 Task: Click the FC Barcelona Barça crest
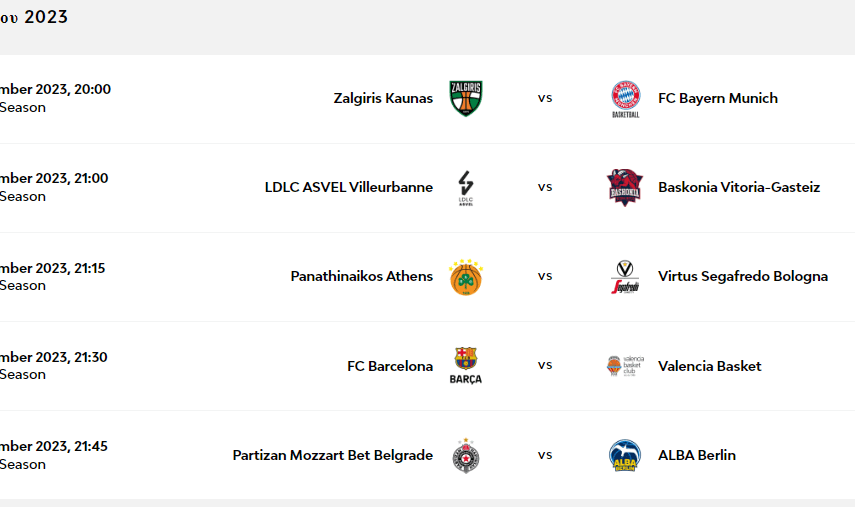[x=466, y=365]
